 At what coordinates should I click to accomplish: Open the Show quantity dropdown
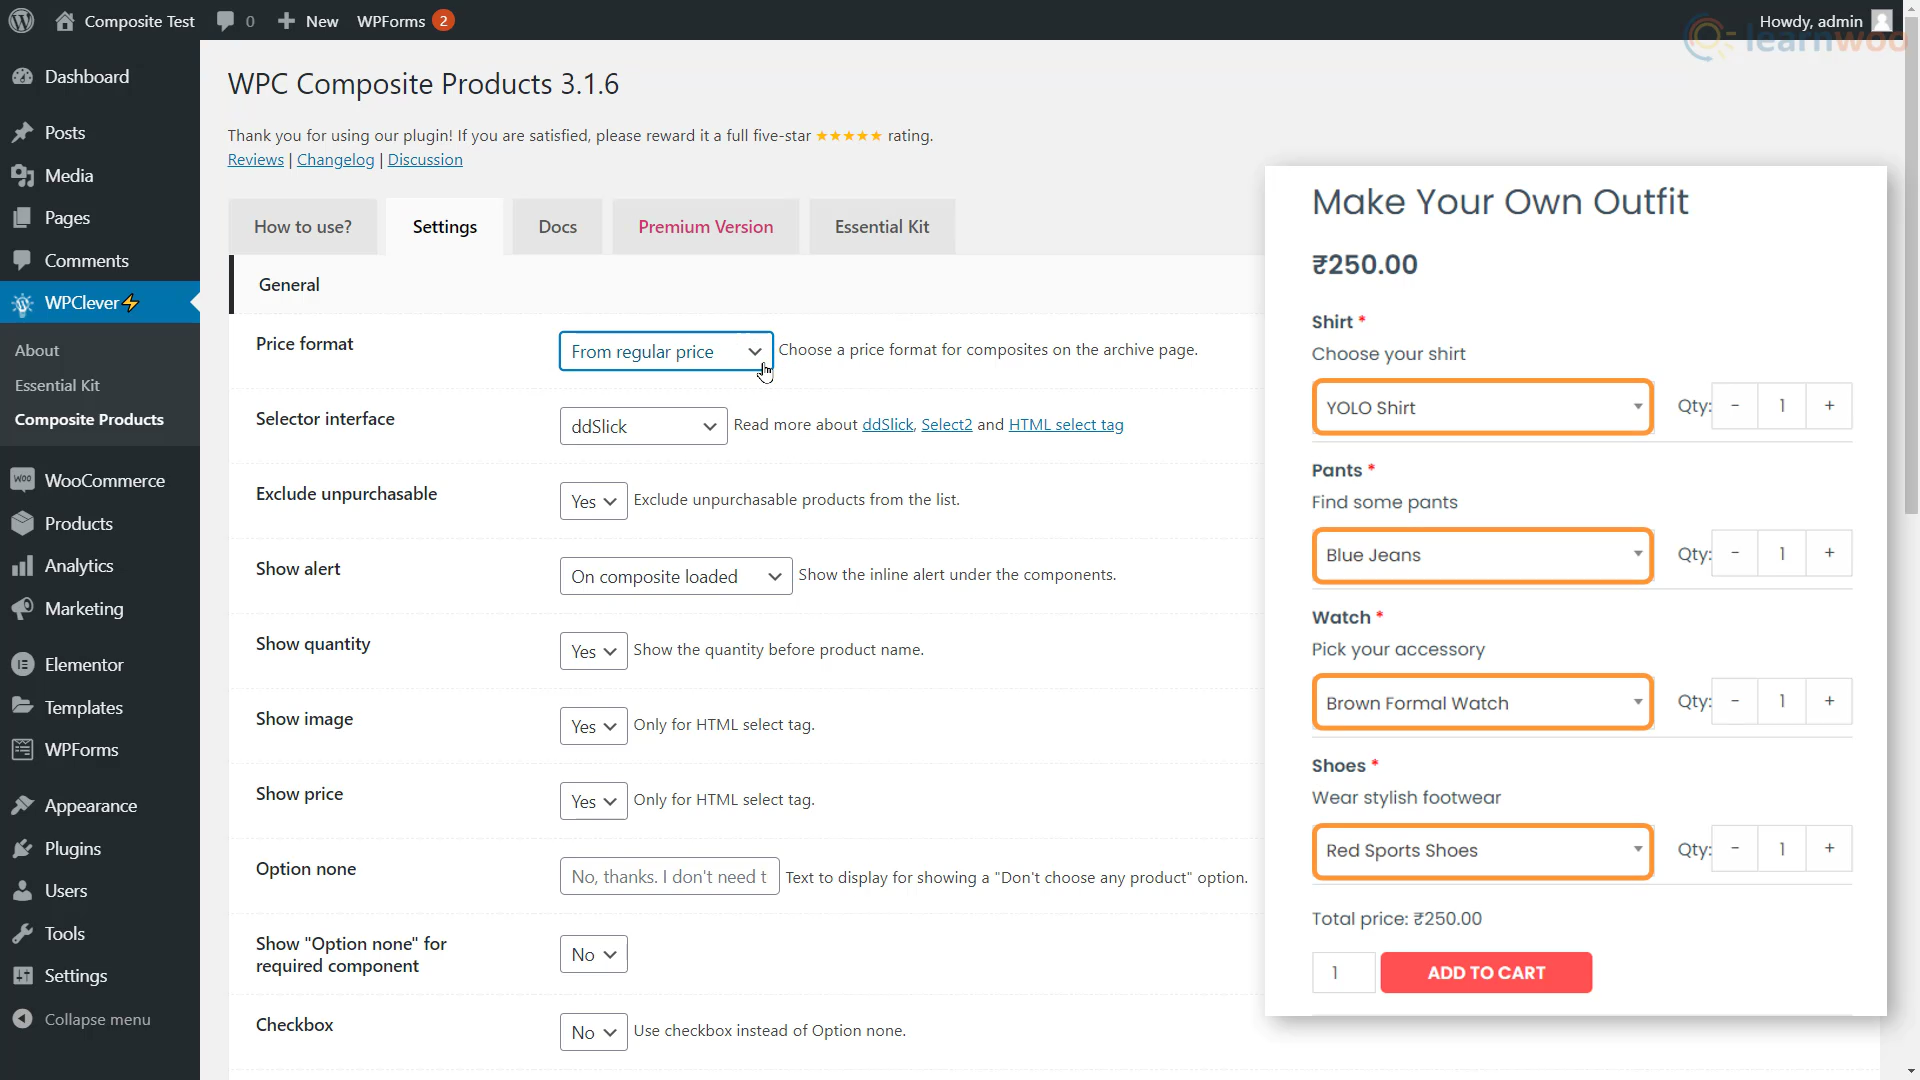pos(593,651)
